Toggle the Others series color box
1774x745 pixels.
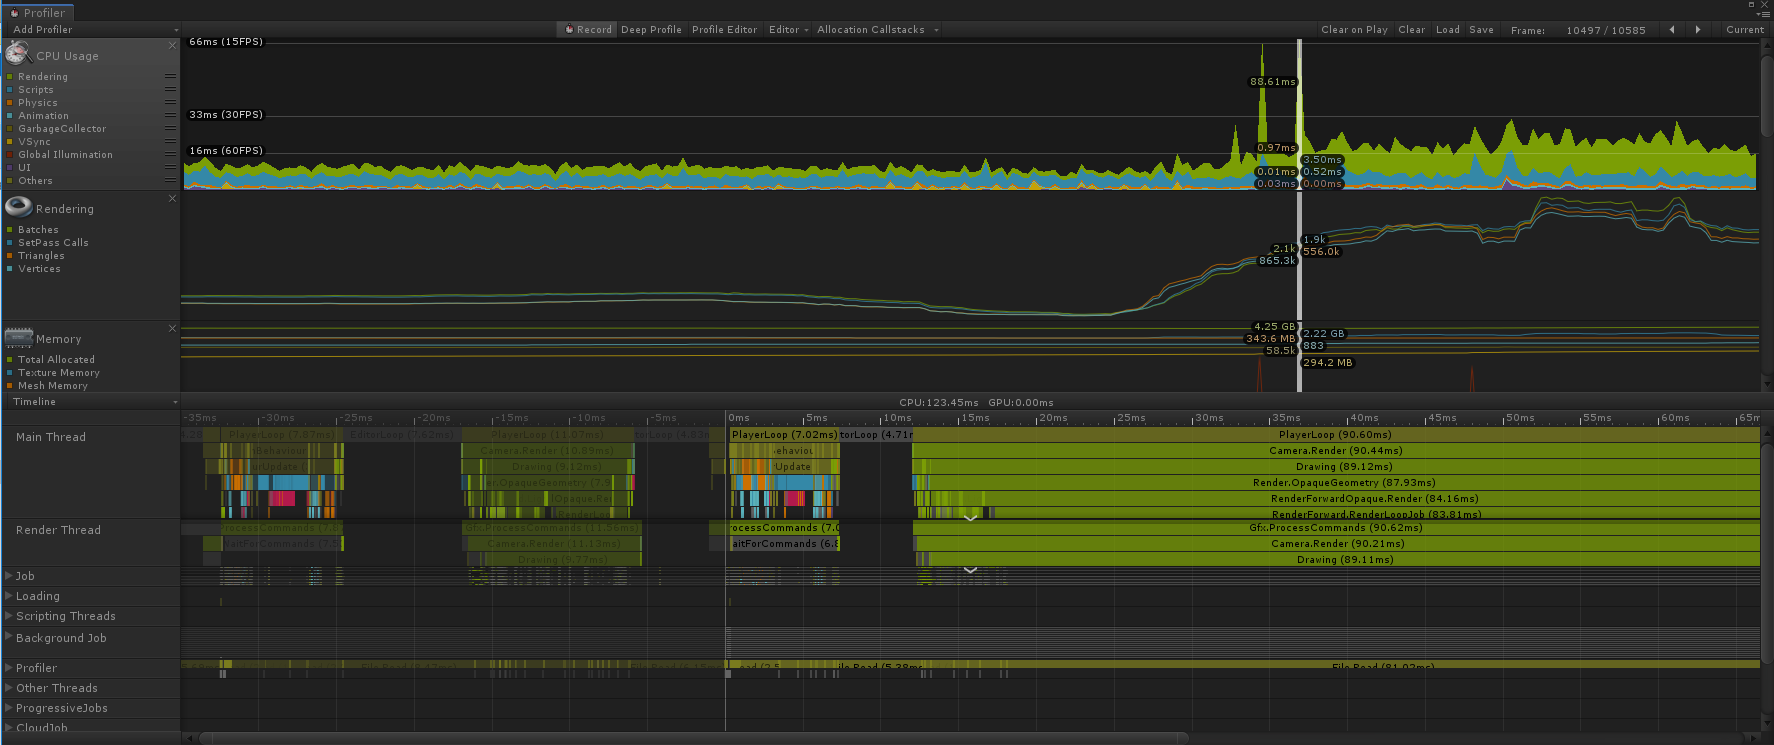(x=10, y=181)
